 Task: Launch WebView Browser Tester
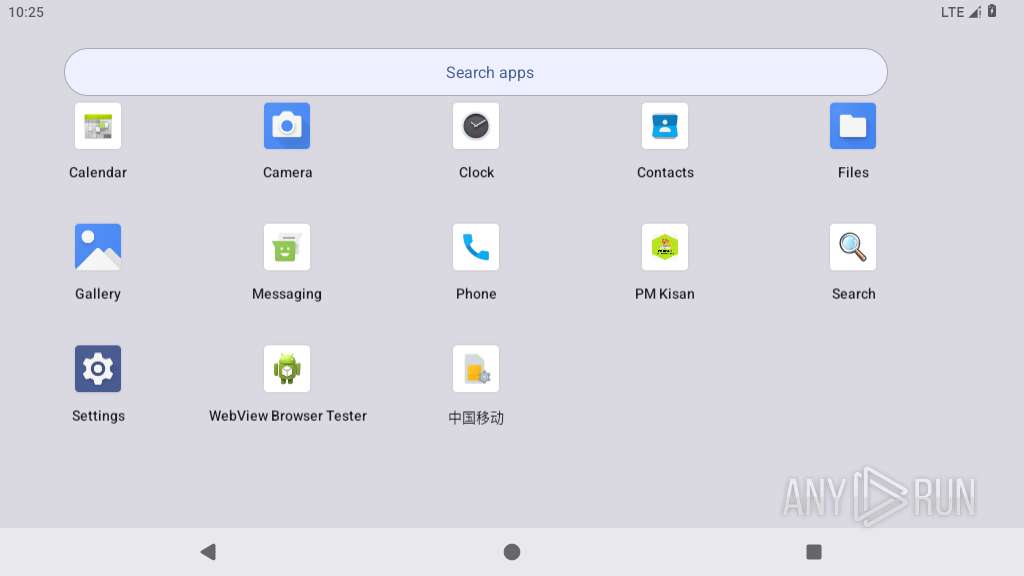(287, 368)
